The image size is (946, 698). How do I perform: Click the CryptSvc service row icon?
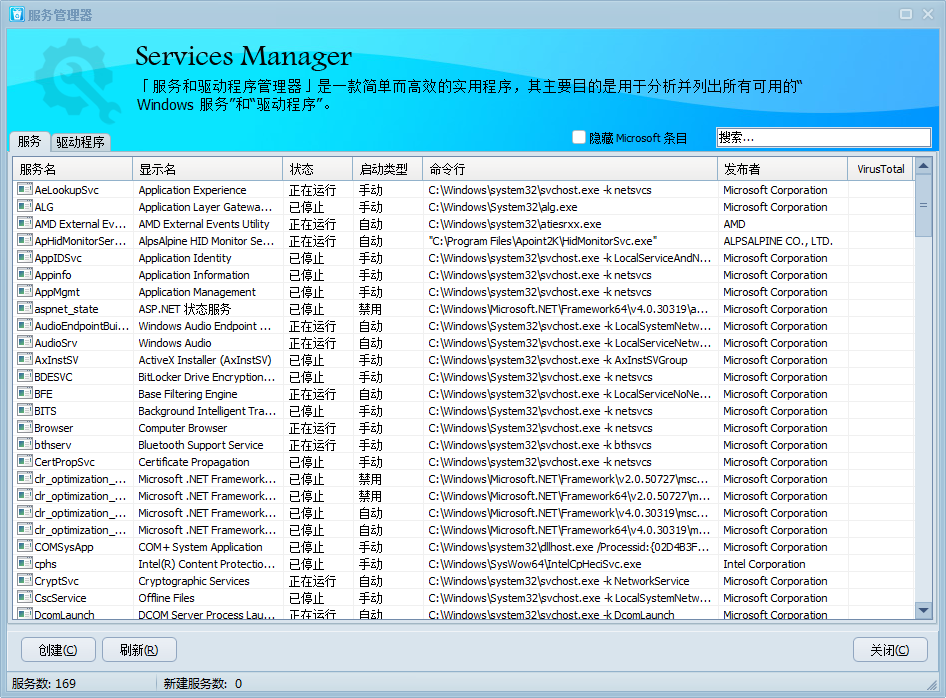click(x=25, y=581)
